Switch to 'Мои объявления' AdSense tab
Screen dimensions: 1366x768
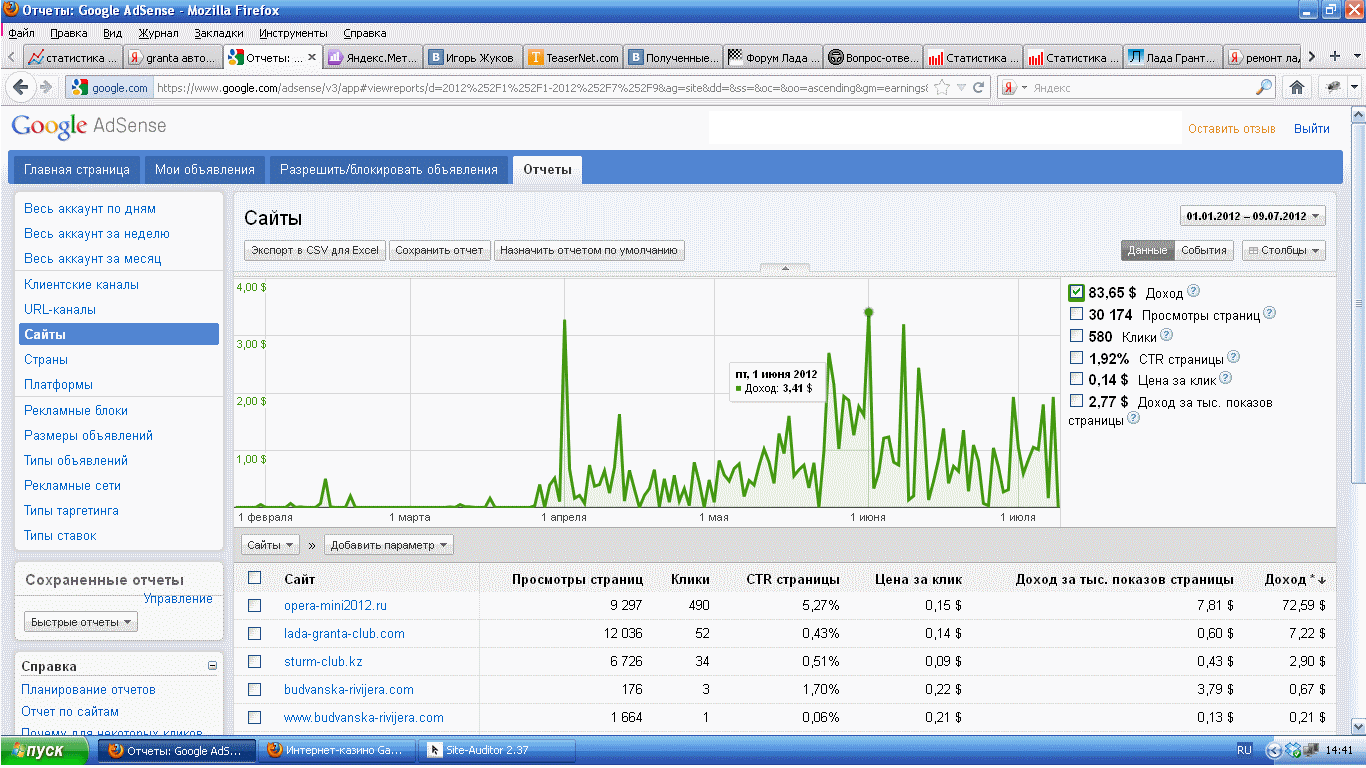(x=205, y=169)
